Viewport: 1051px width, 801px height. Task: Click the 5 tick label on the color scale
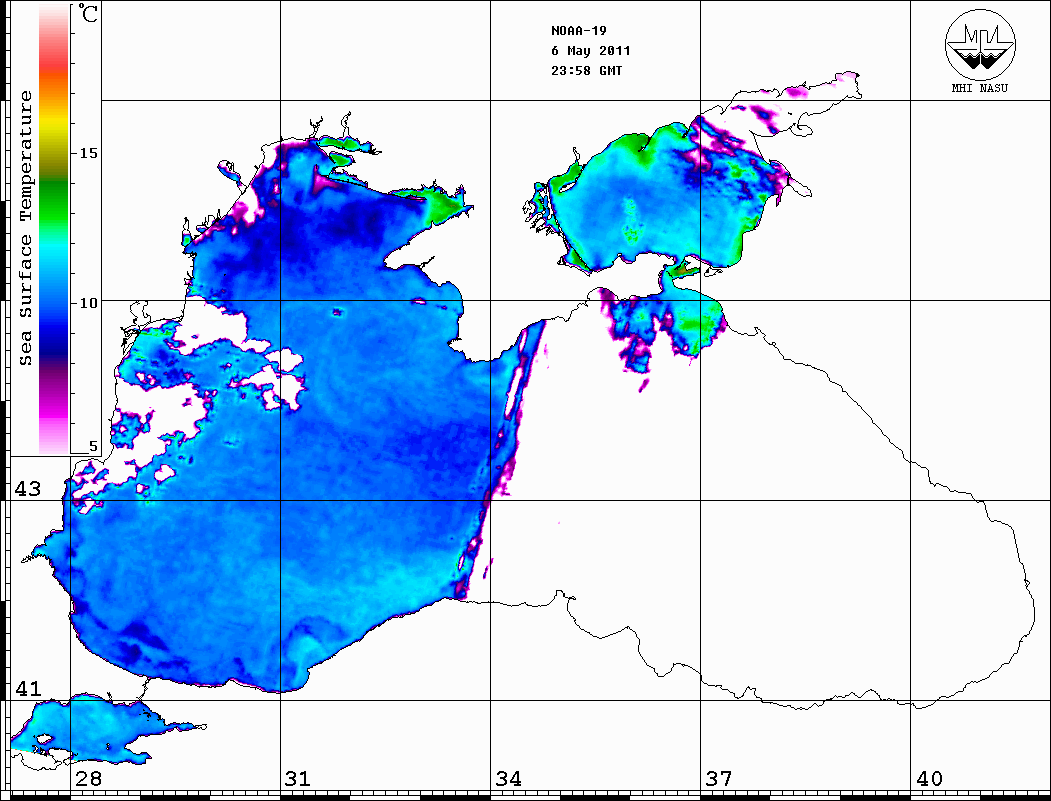coord(93,446)
